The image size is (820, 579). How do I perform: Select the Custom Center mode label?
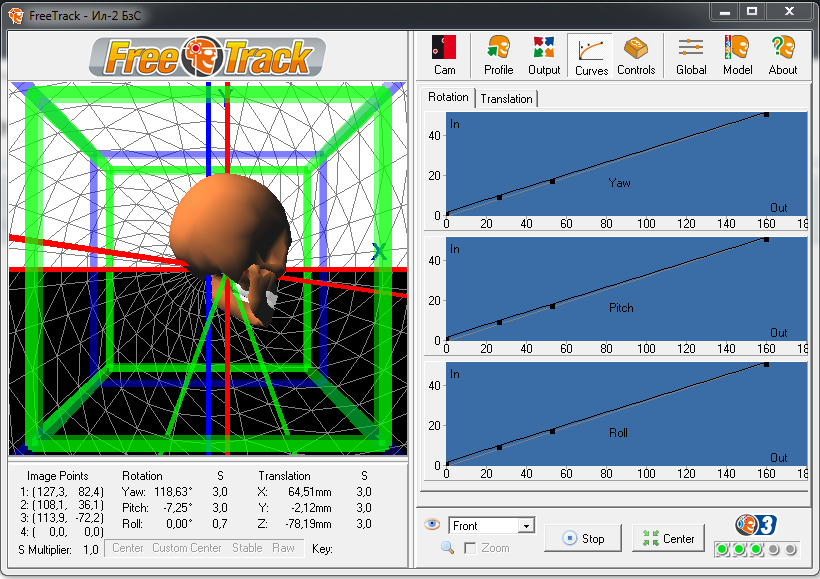click(187, 548)
